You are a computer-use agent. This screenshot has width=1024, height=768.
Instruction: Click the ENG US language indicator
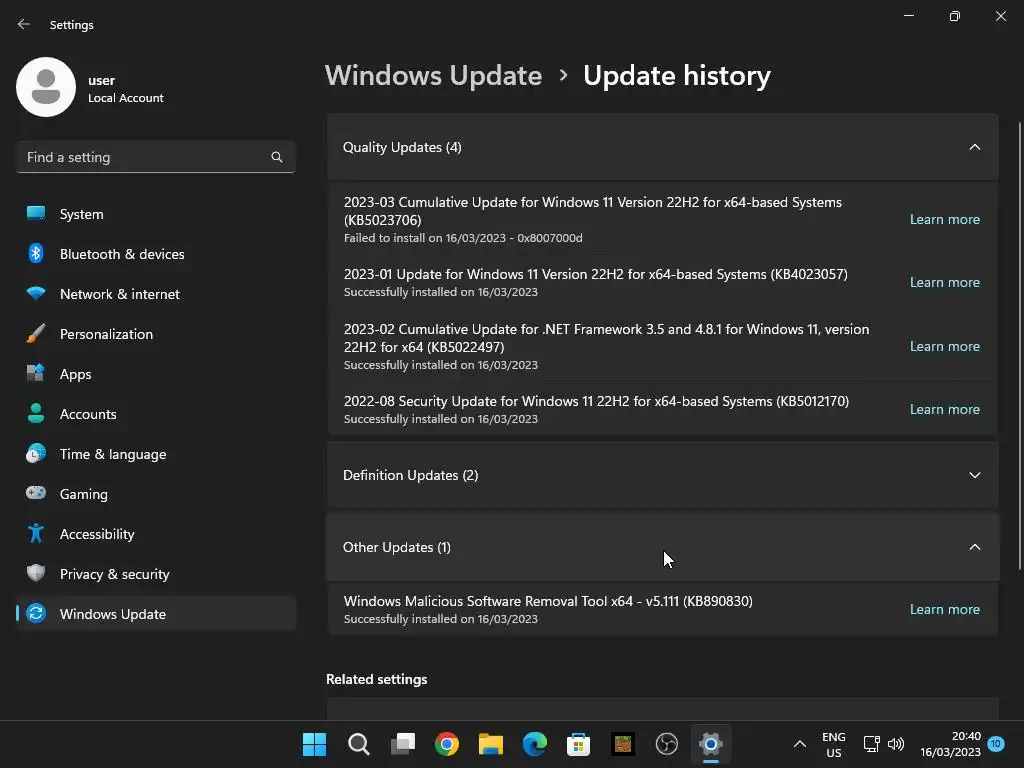coord(833,744)
